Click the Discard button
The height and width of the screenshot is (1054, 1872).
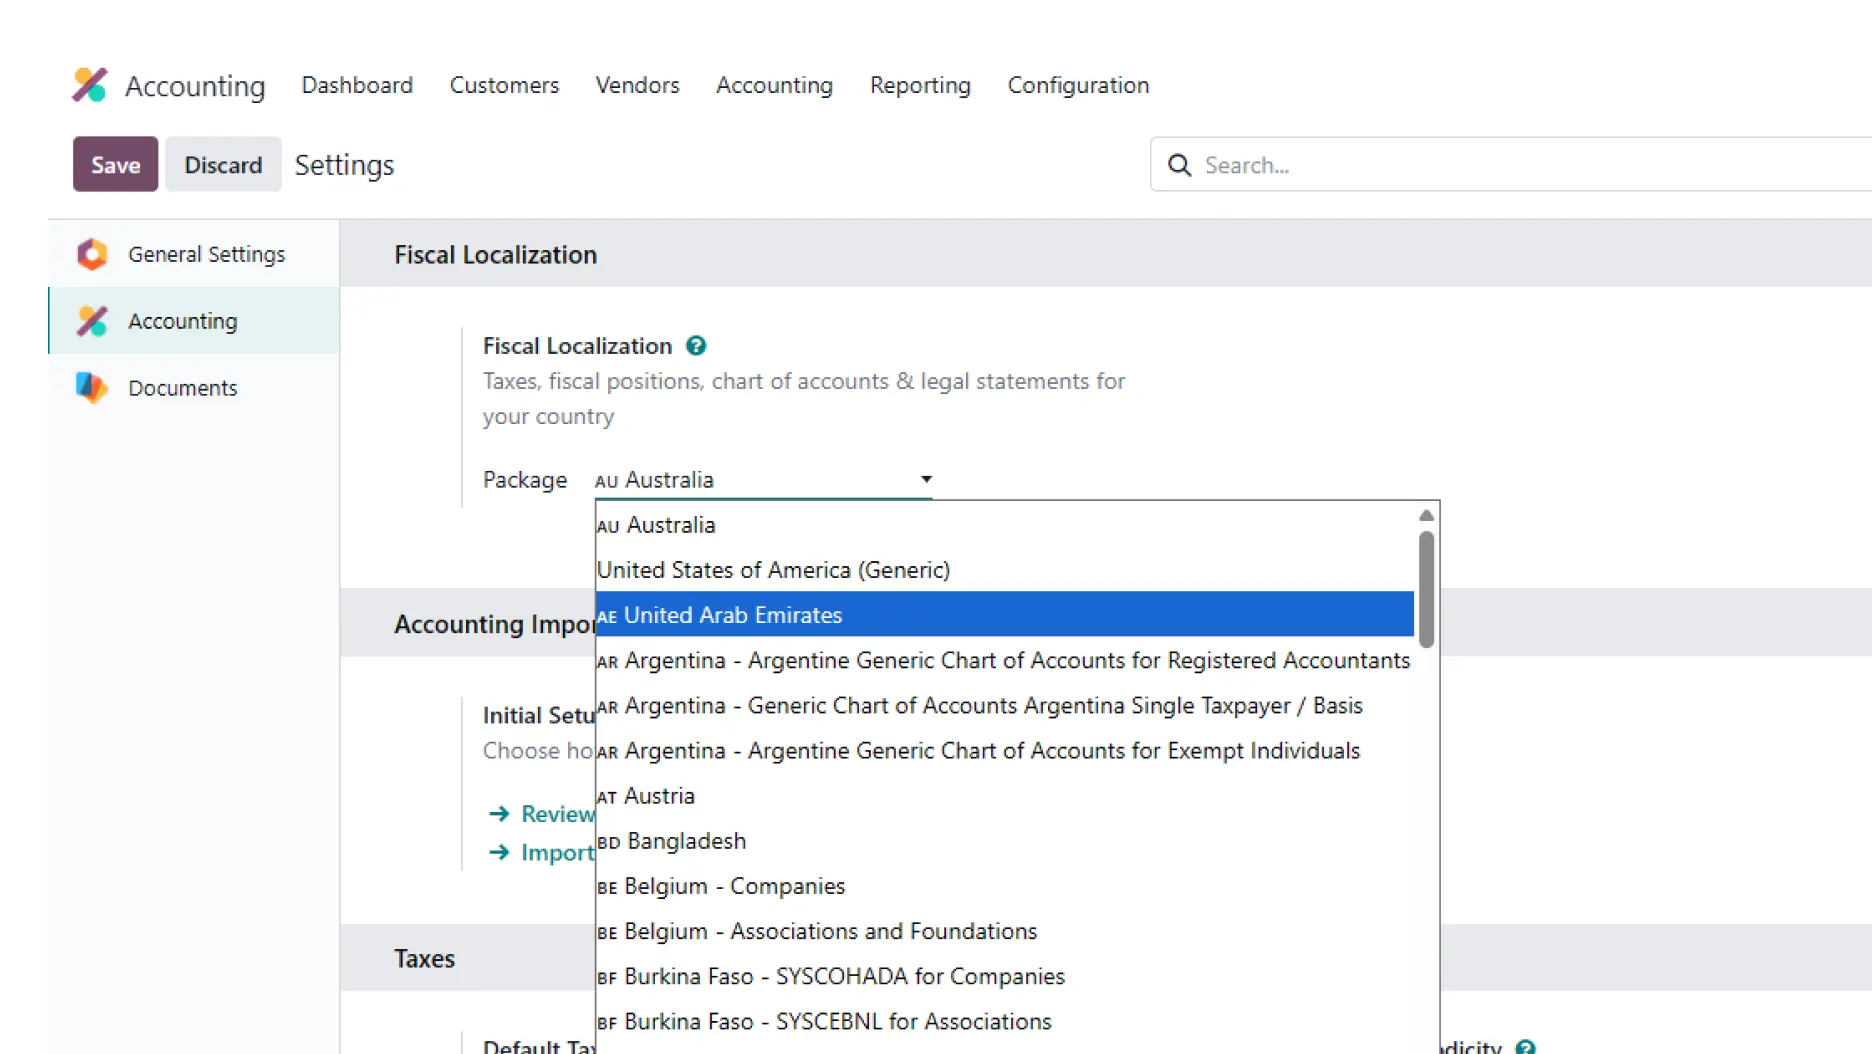coord(223,164)
